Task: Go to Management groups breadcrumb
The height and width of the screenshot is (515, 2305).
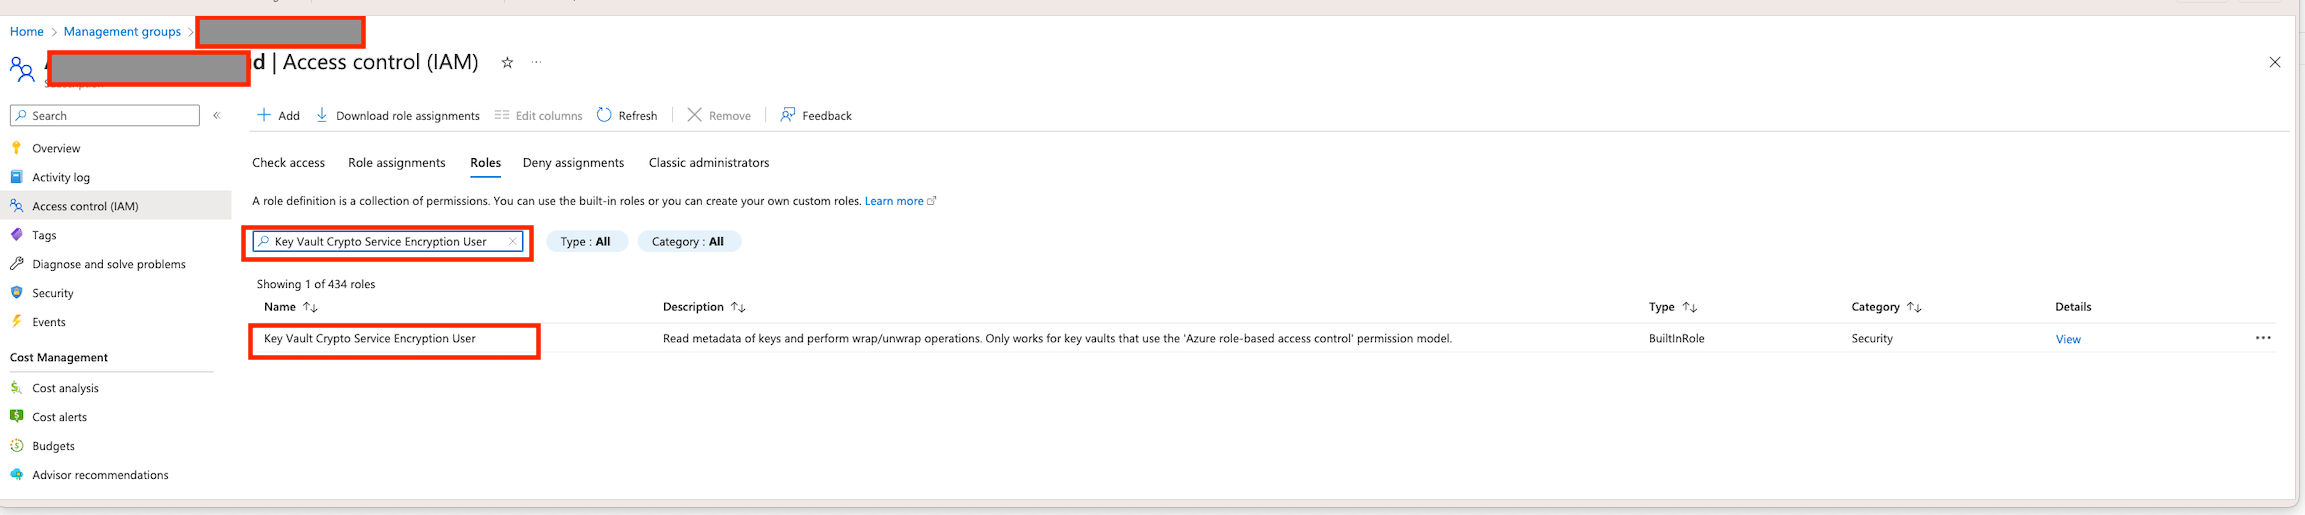Action: [x=122, y=32]
